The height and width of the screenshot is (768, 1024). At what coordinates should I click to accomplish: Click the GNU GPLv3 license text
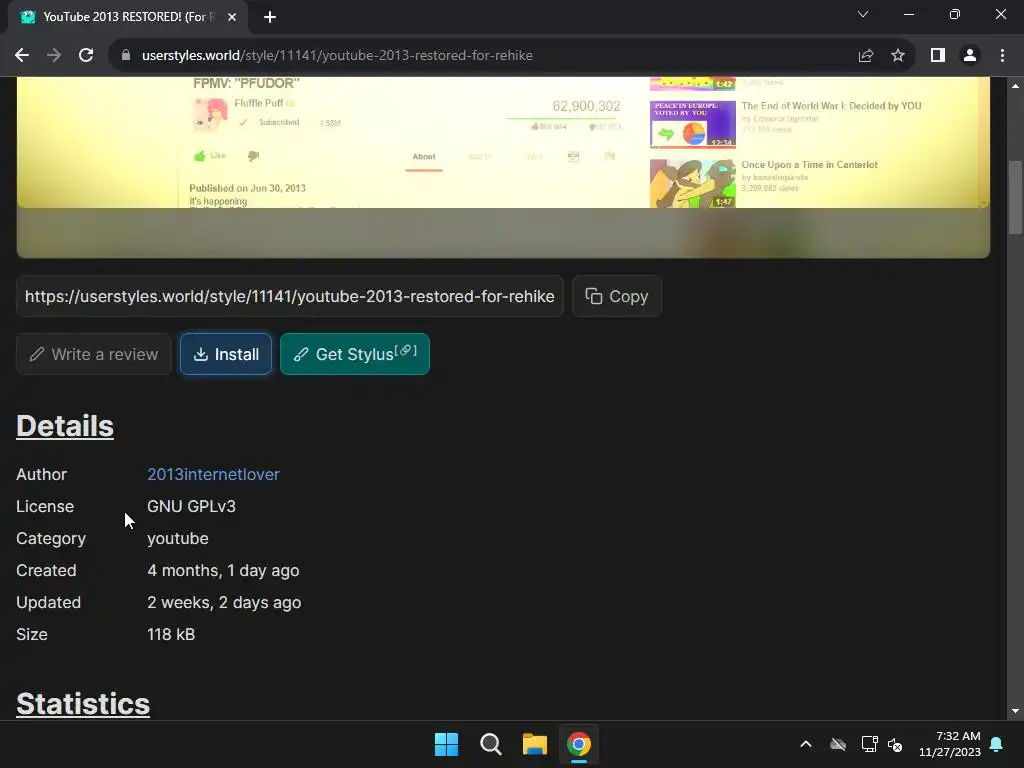pos(191,506)
